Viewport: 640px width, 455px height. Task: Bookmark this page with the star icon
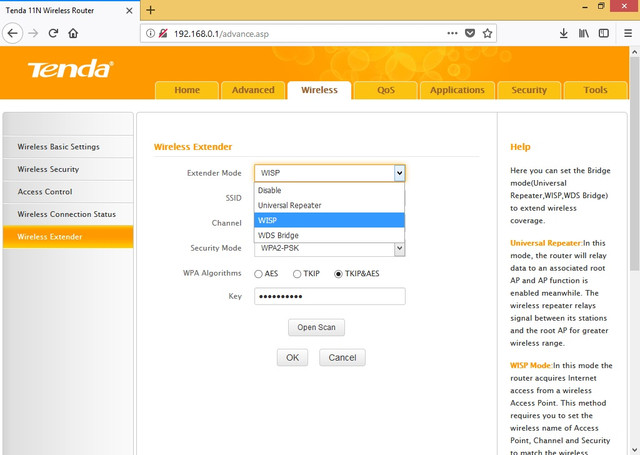(x=487, y=33)
